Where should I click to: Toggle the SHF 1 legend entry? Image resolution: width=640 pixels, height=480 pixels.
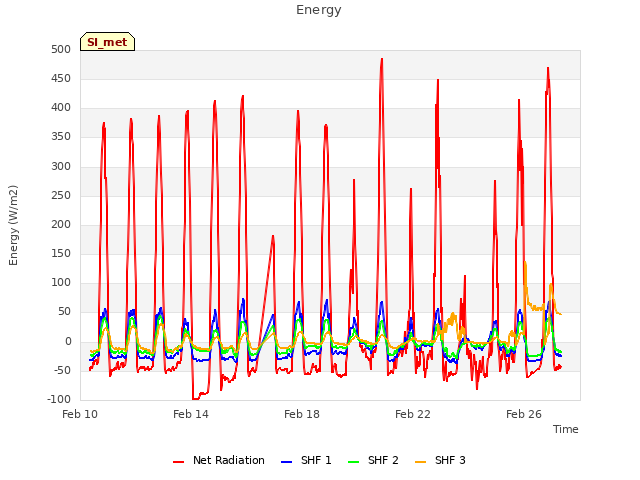(x=306, y=460)
